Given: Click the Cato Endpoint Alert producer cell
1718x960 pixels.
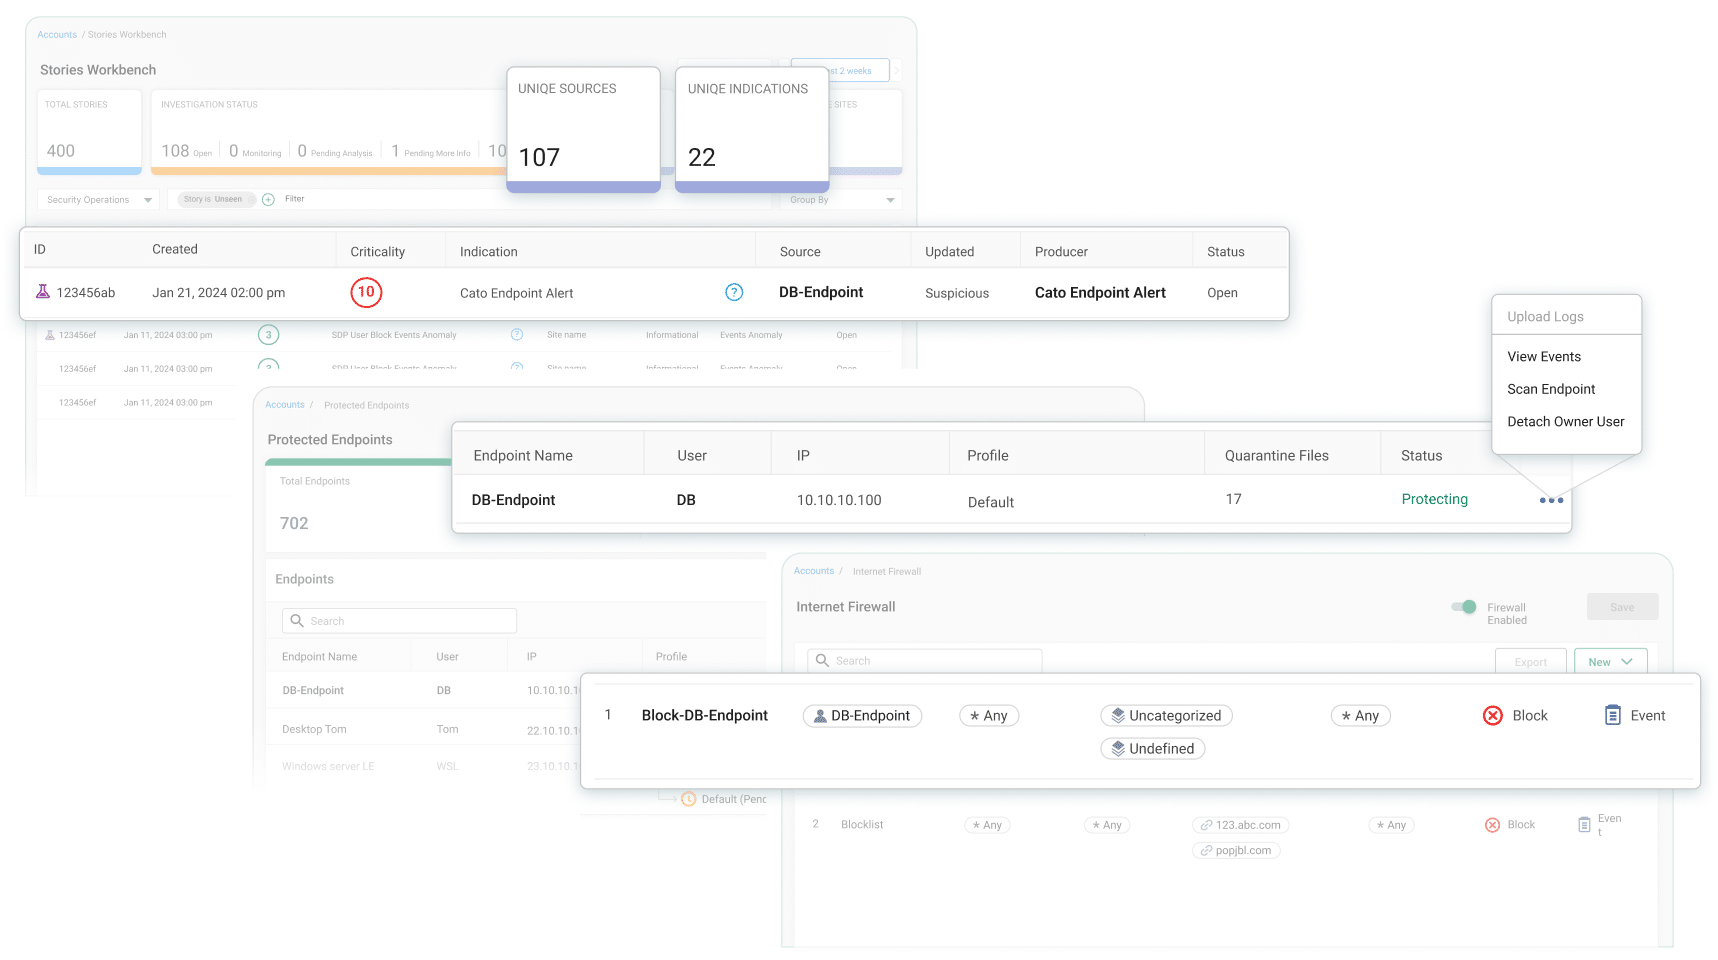Looking at the screenshot, I should [1100, 292].
